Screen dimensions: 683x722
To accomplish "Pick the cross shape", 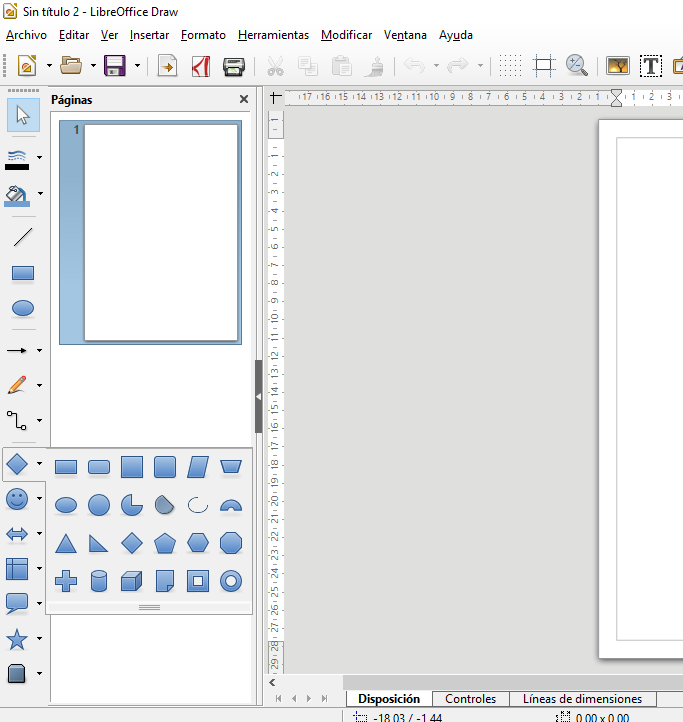I will (x=66, y=581).
